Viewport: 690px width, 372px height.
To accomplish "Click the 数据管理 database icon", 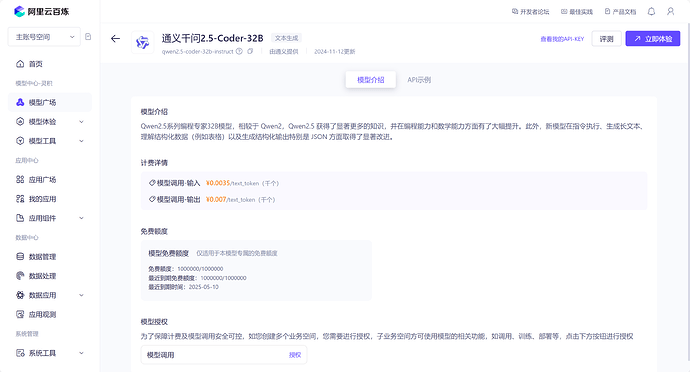I will 20,256.
